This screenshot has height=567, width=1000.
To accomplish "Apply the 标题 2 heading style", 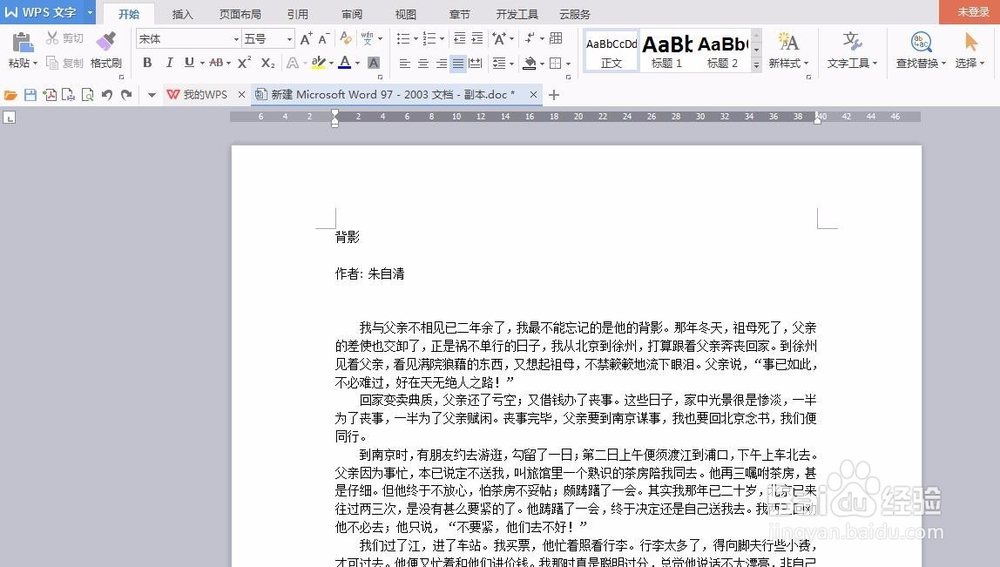I will [x=723, y=50].
